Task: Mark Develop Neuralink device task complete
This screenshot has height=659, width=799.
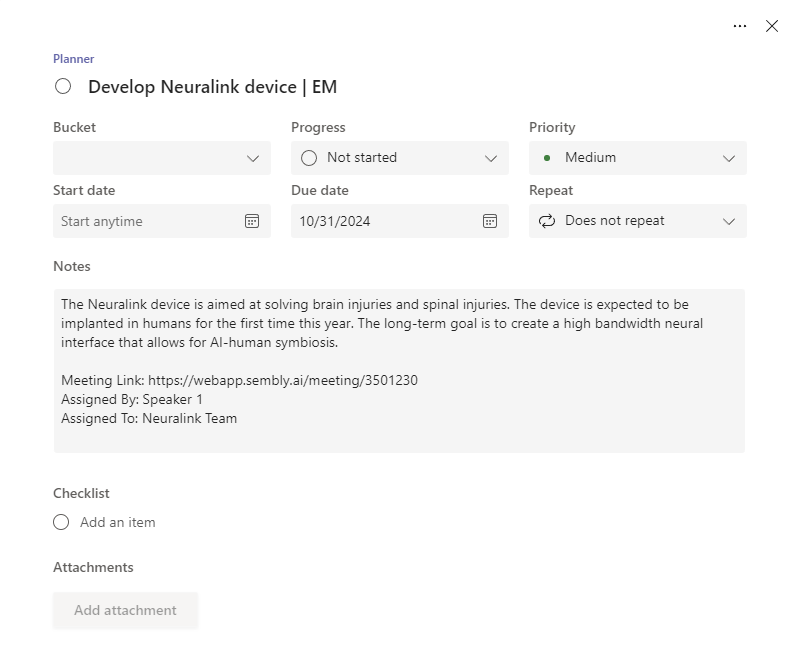Action: click(x=63, y=86)
